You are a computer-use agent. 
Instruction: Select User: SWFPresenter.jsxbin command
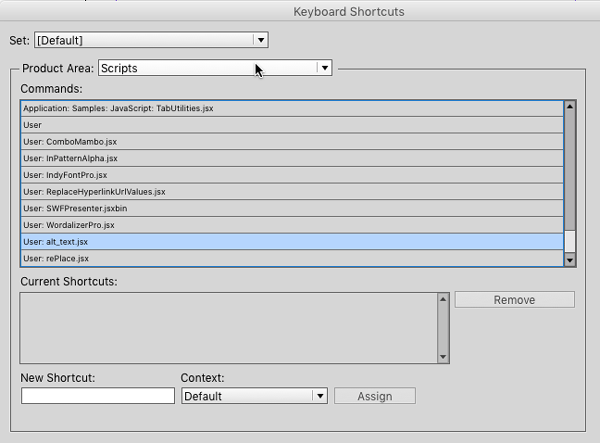pos(292,208)
